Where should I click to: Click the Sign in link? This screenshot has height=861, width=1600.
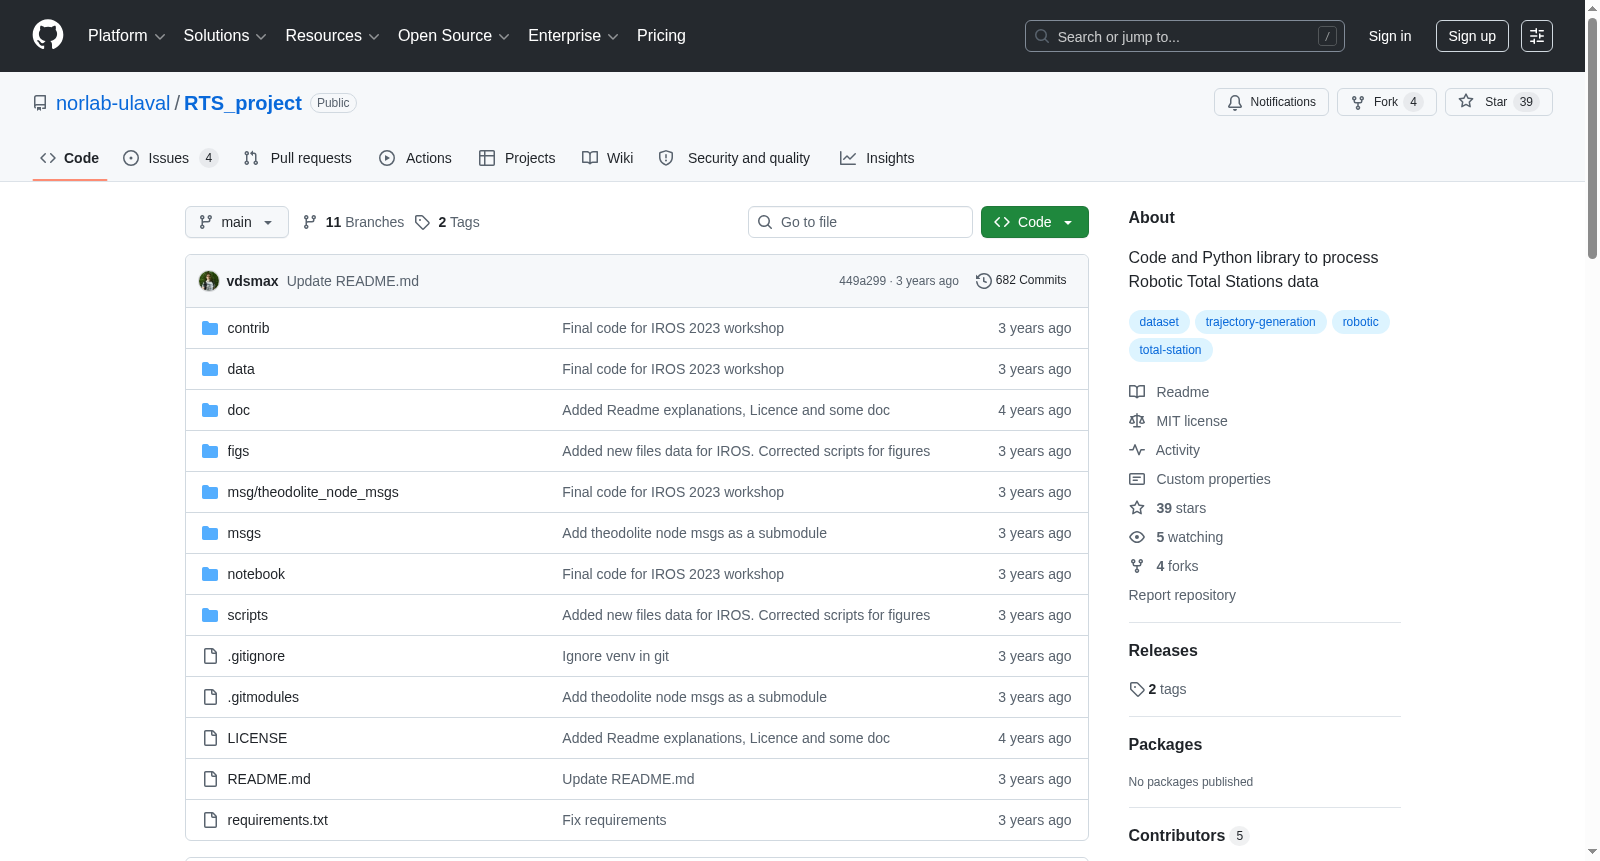1390,36
